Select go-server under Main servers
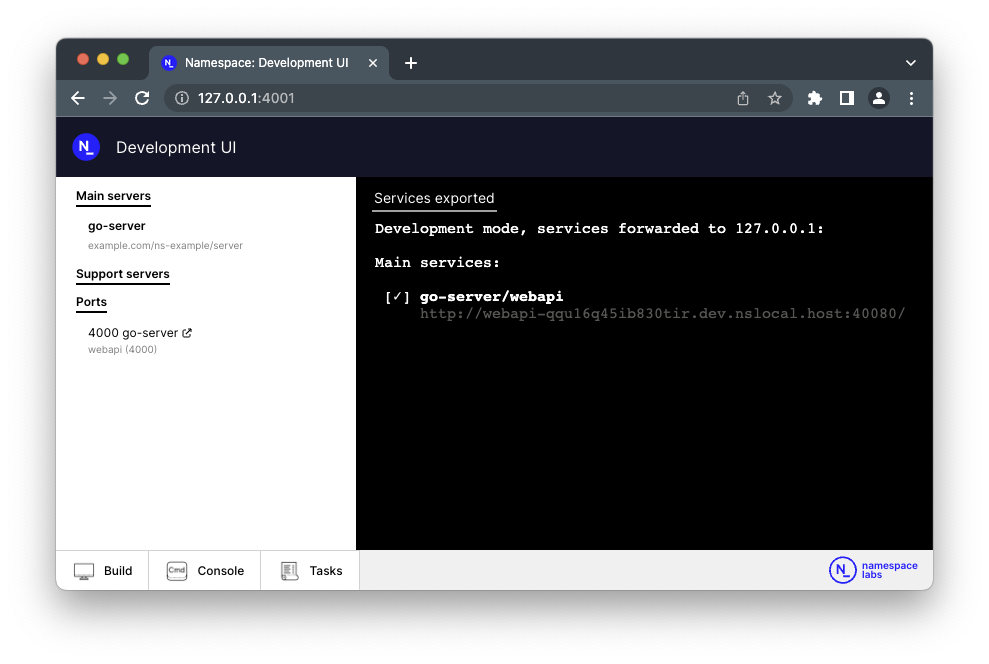This screenshot has height=664, width=989. tap(117, 226)
